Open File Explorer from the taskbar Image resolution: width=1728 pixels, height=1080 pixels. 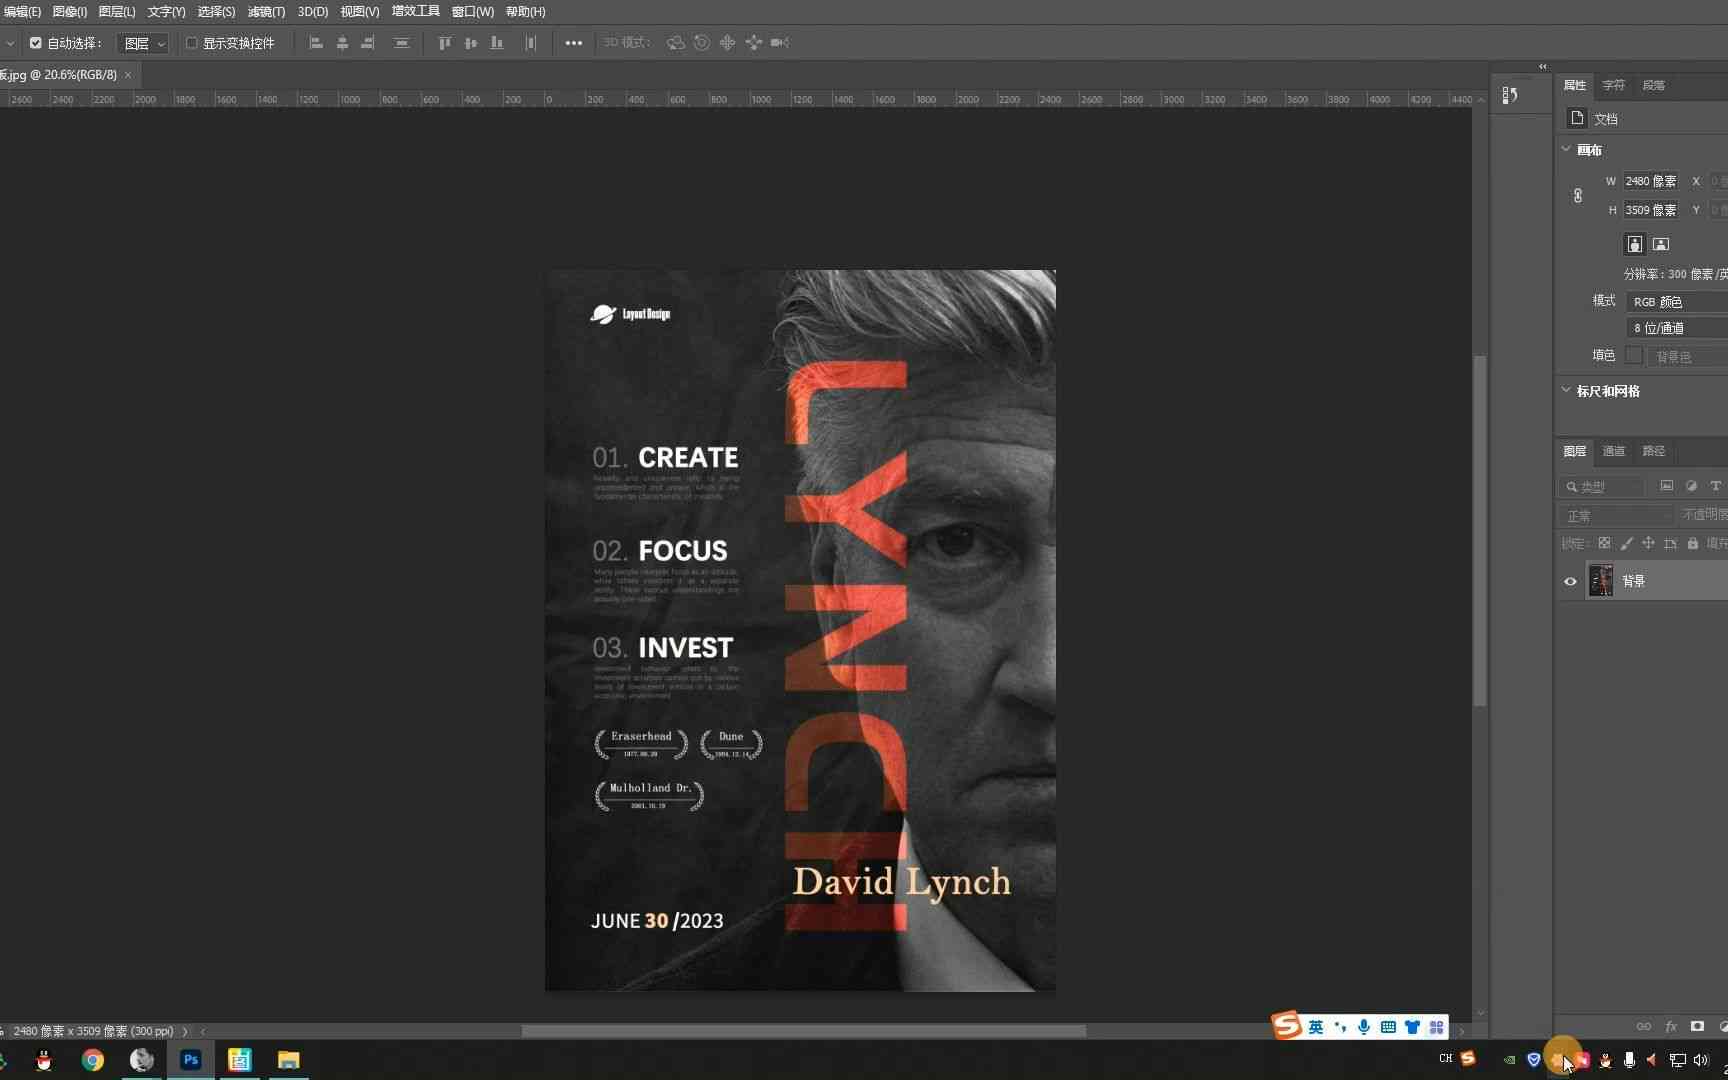(288, 1060)
